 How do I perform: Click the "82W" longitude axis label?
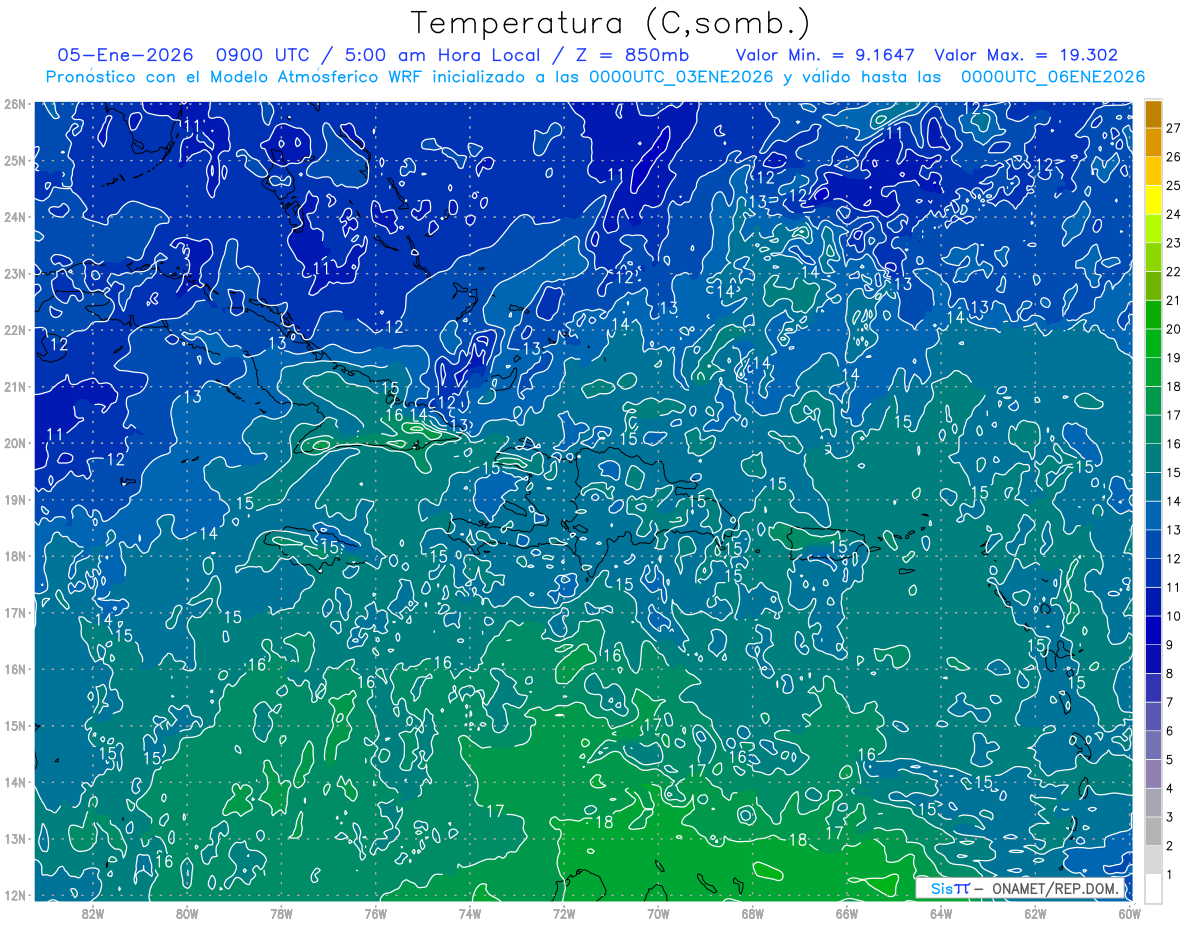click(x=93, y=912)
